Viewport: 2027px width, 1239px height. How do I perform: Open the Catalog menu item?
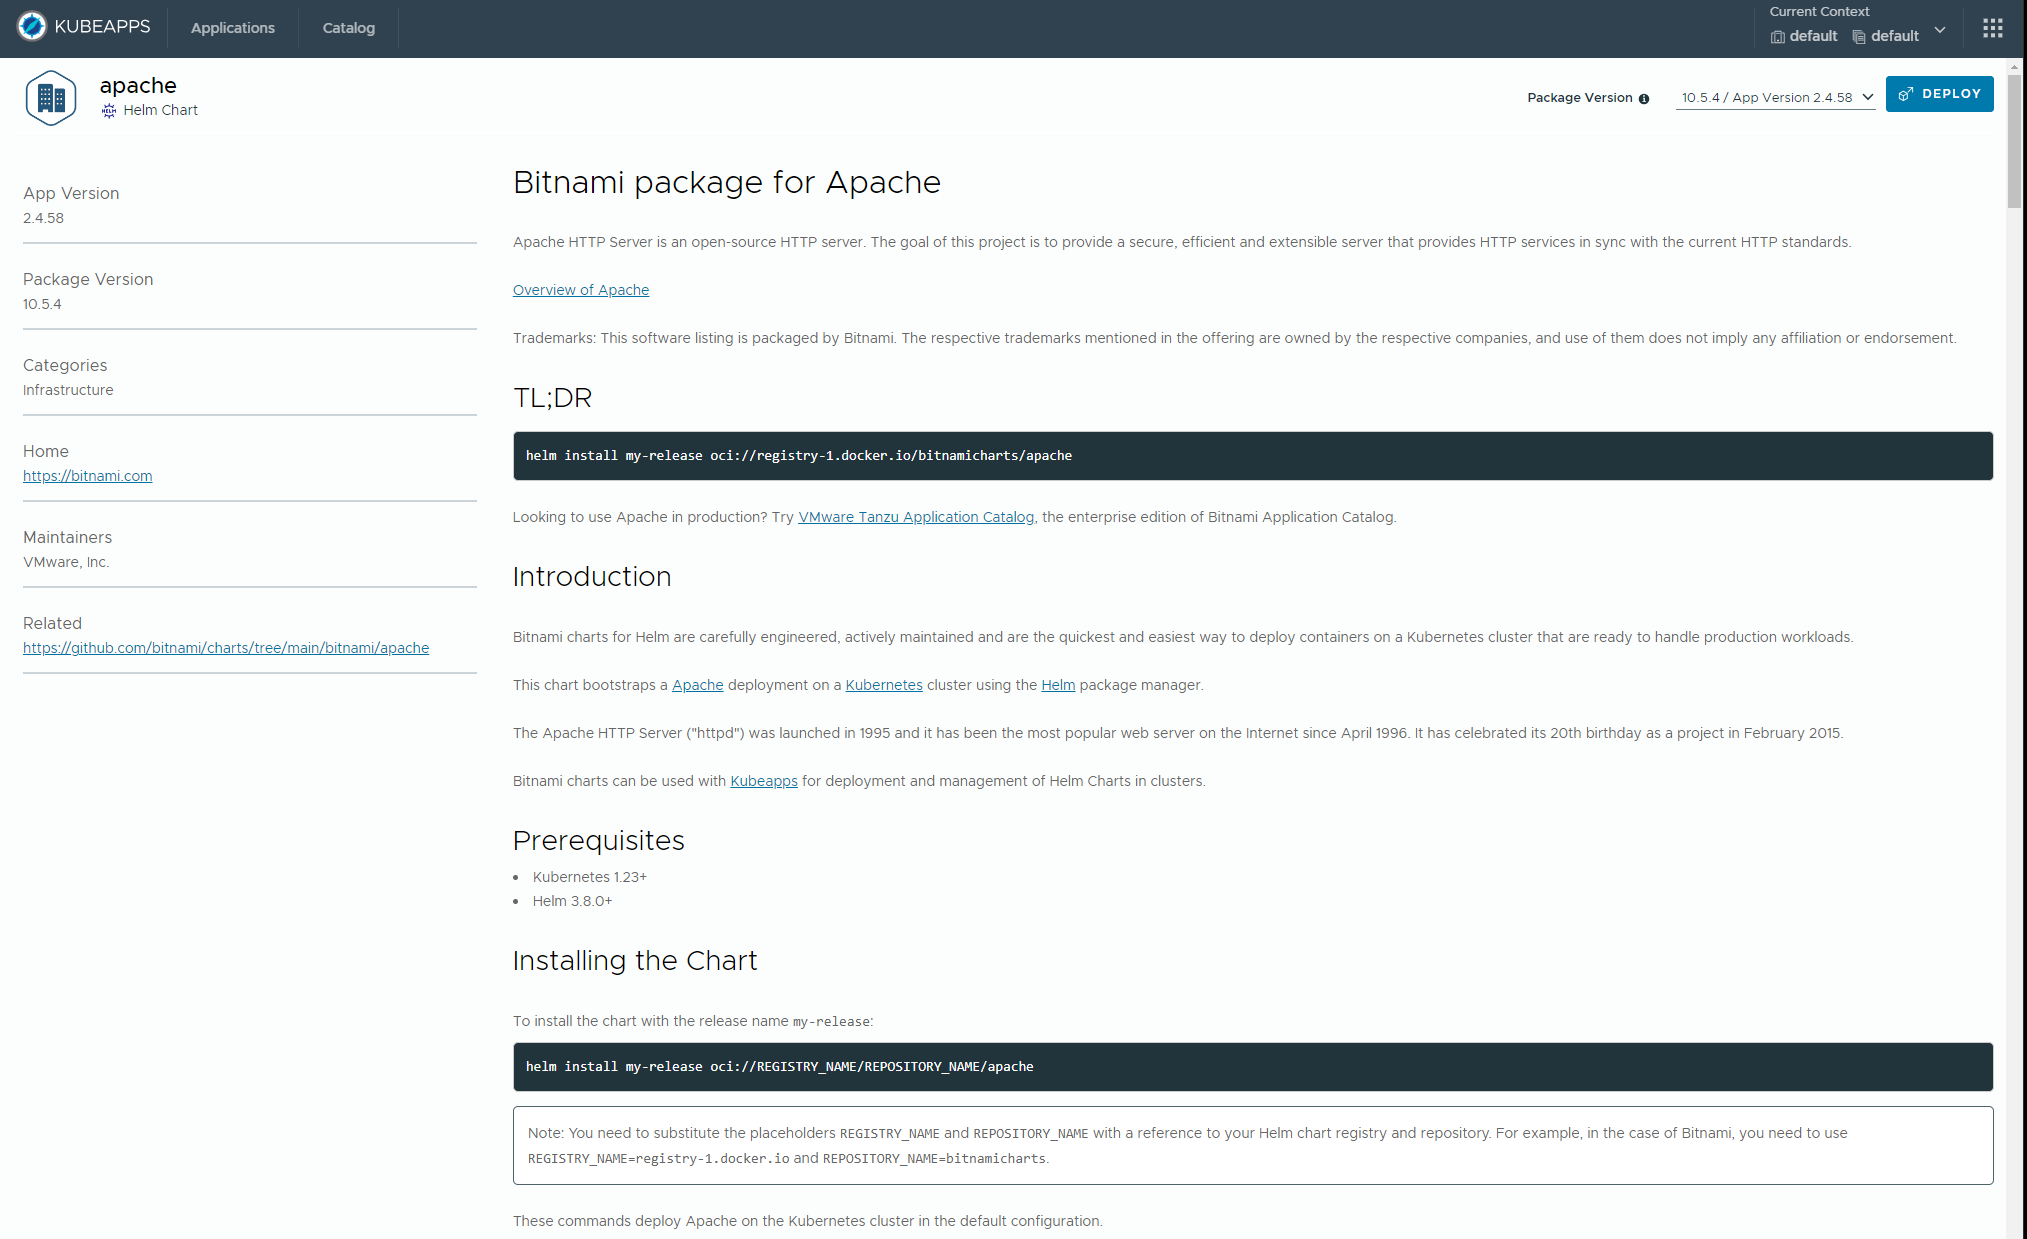click(x=348, y=28)
